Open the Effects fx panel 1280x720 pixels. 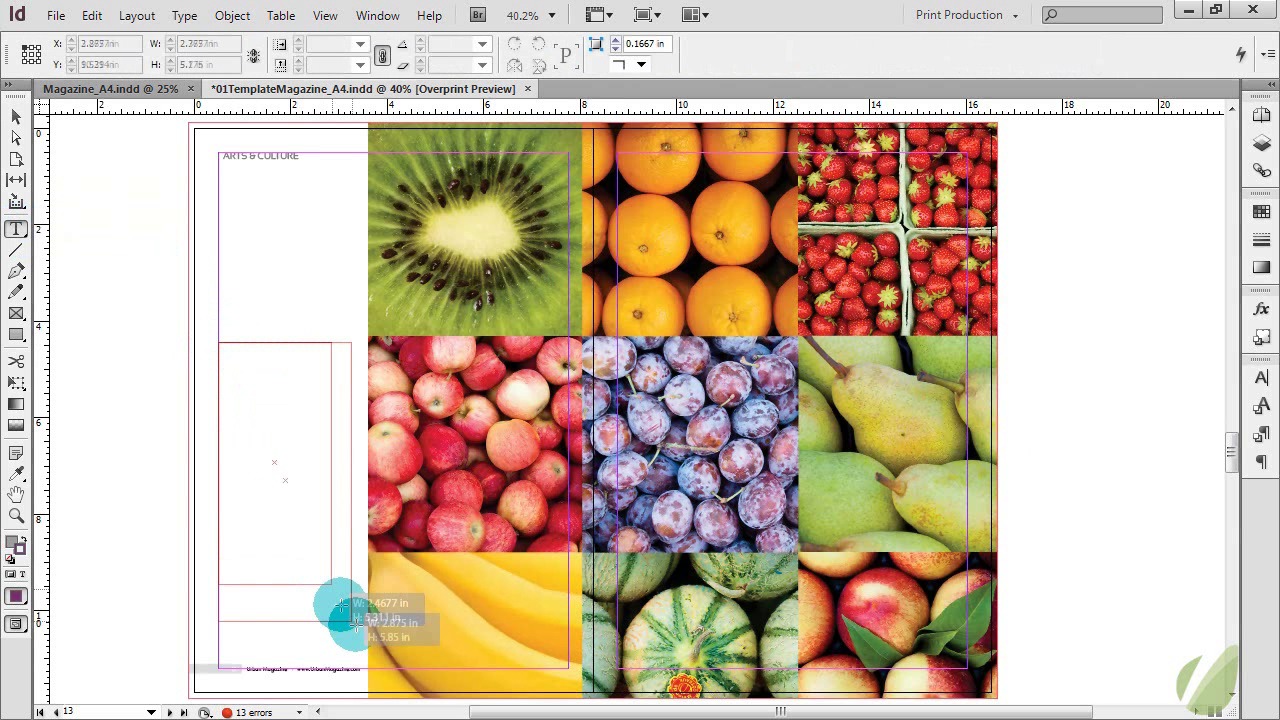click(x=1261, y=310)
